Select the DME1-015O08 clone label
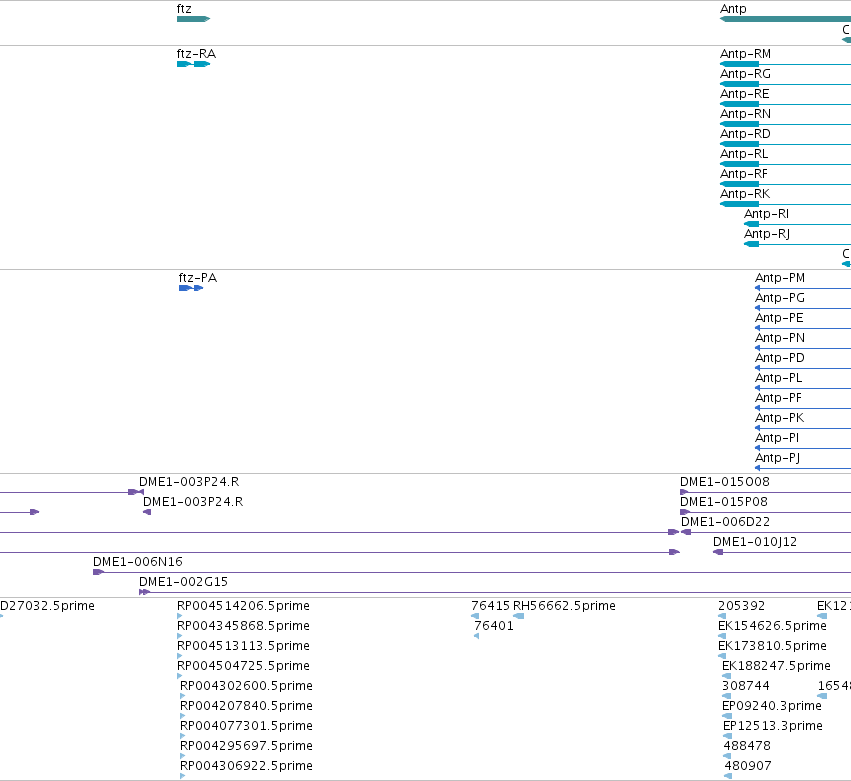Viewport: 851px width, 781px height. 725,482
